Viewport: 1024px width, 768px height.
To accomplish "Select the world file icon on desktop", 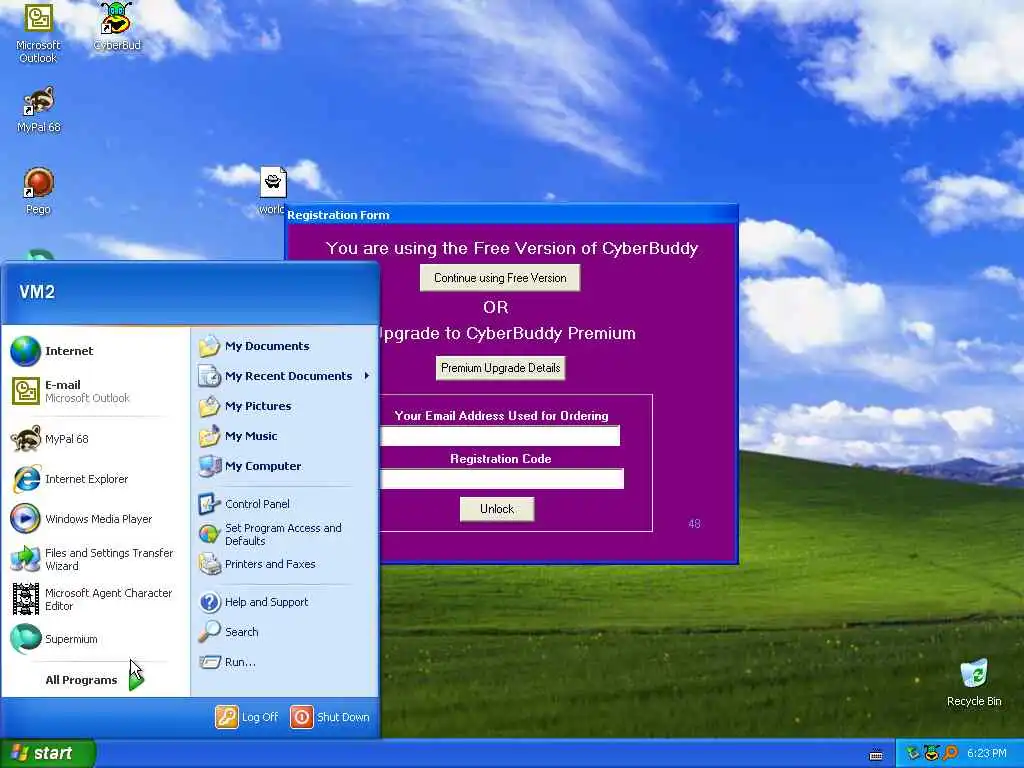I will pyautogui.click(x=273, y=189).
